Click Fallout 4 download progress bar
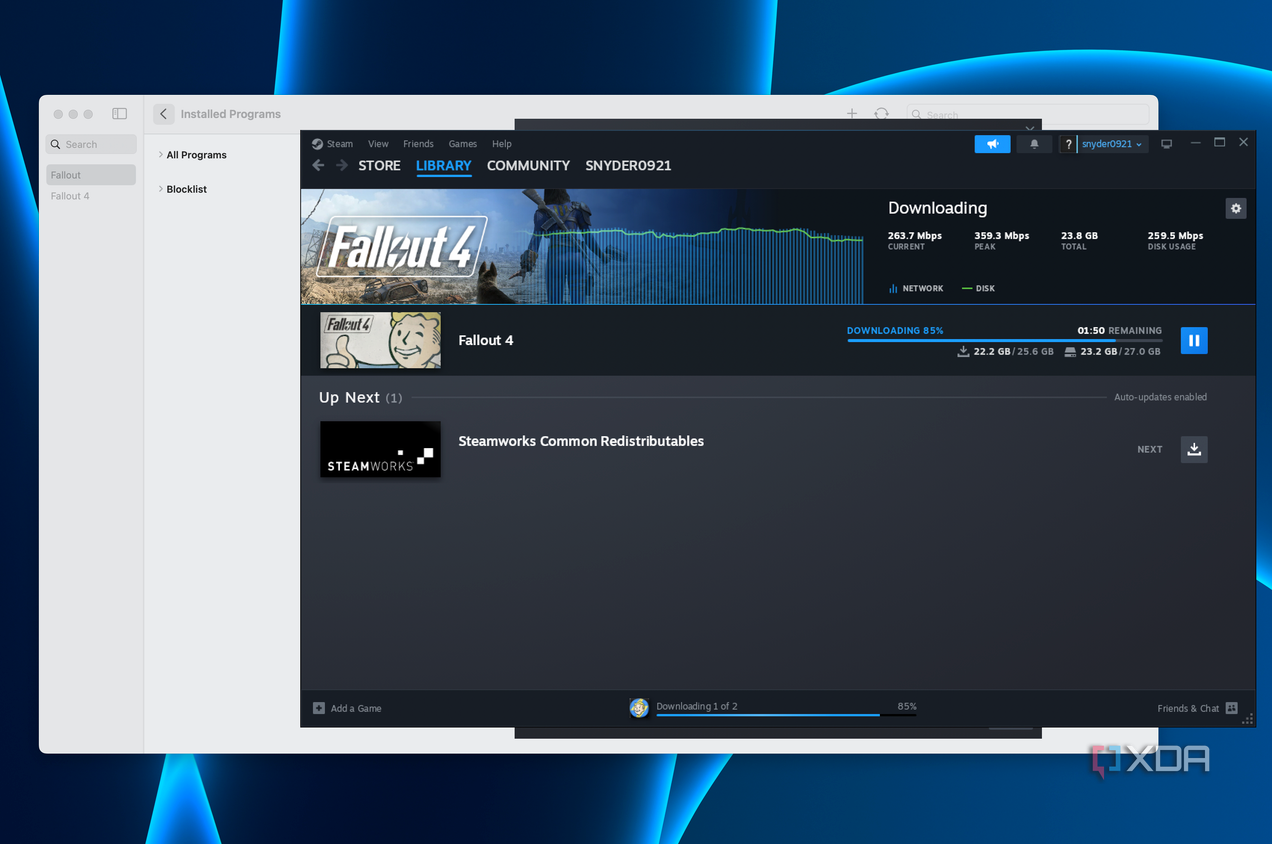This screenshot has height=844, width=1272. click(x=1004, y=341)
